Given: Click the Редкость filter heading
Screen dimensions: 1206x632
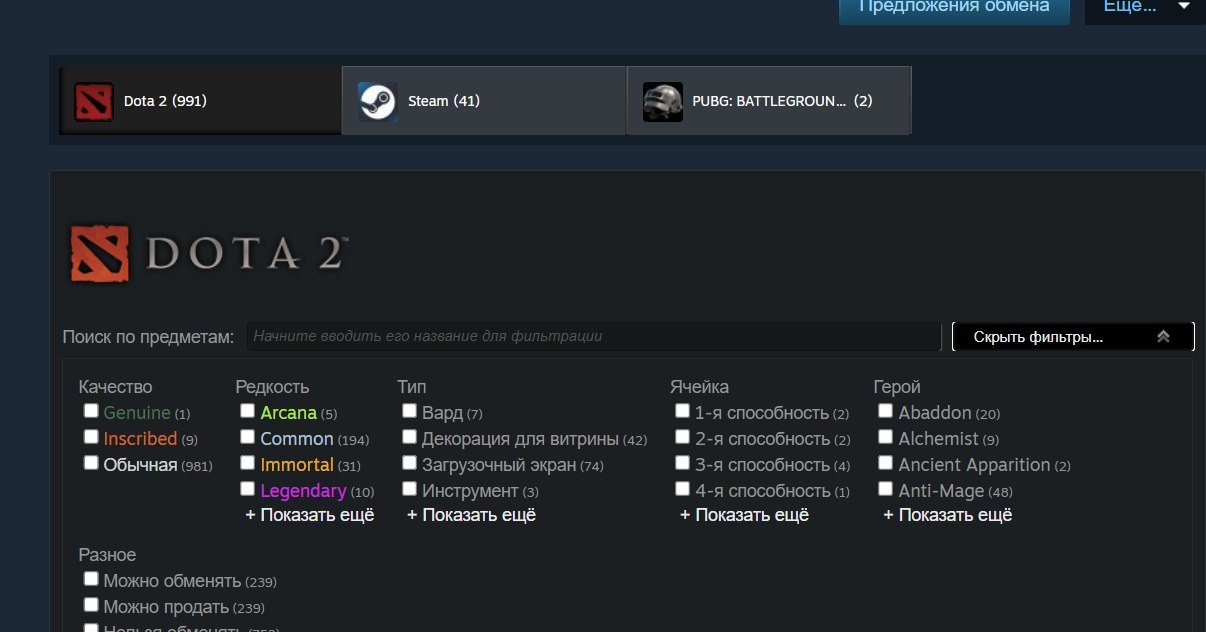Looking at the screenshot, I should tap(272, 387).
